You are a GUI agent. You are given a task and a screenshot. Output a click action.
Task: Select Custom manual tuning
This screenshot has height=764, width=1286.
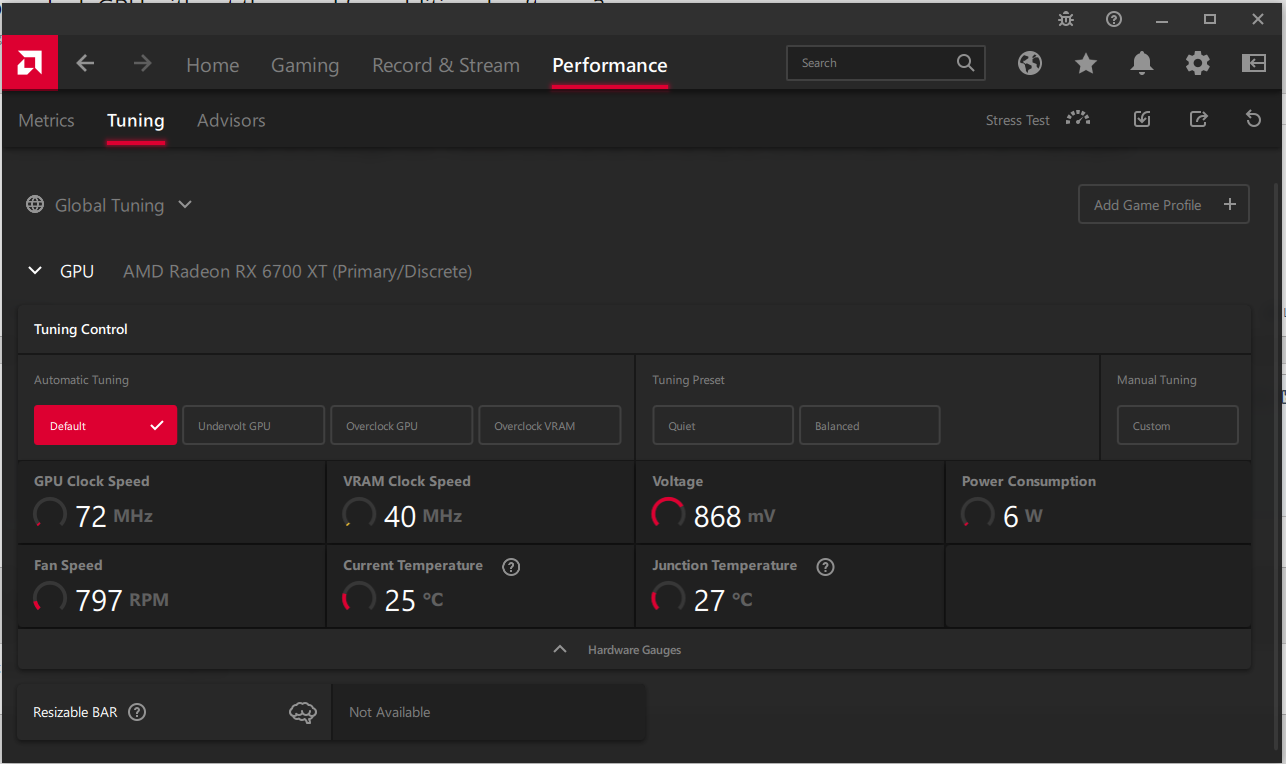[1178, 425]
